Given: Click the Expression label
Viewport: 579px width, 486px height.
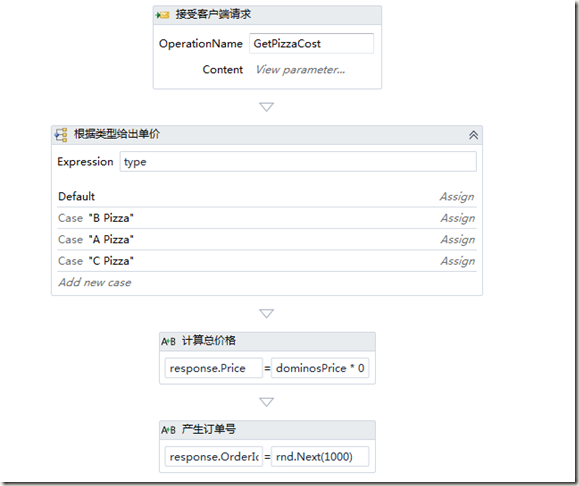Looking at the screenshot, I should coord(85,162).
